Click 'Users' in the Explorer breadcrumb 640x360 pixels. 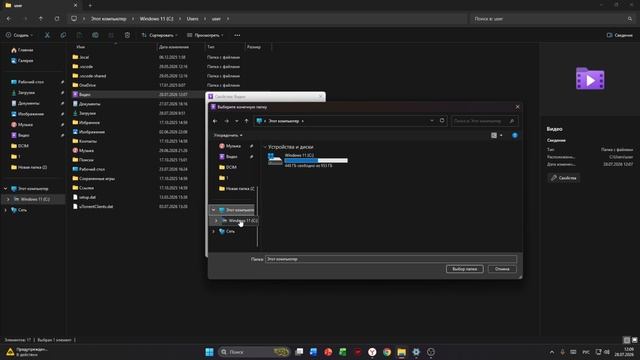click(x=192, y=19)
